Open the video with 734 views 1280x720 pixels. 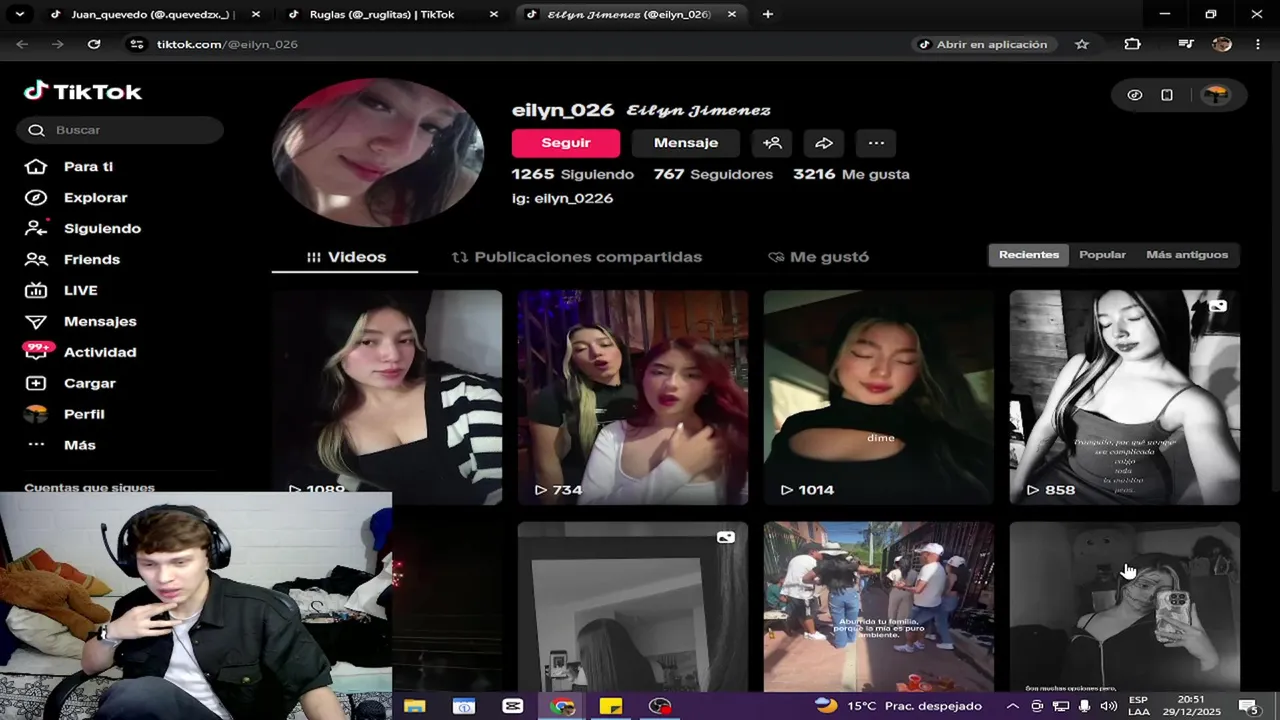tap(633, 397)
